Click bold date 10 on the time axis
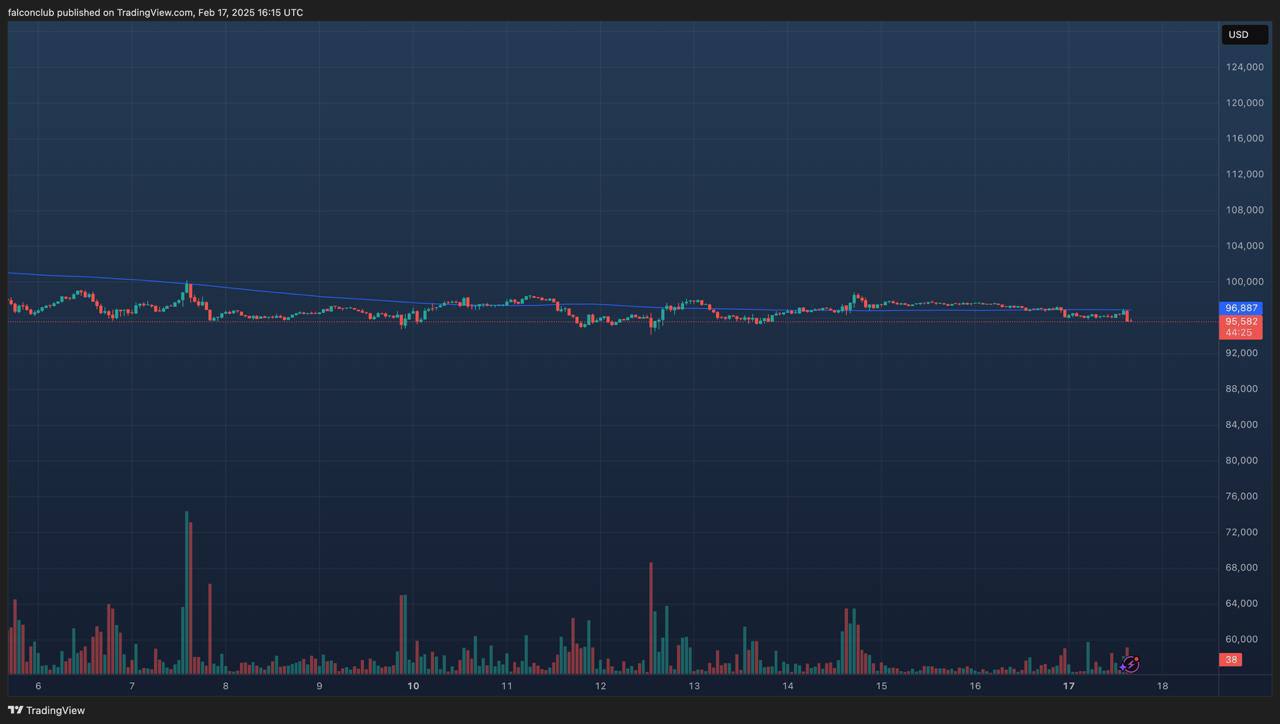 413,686
